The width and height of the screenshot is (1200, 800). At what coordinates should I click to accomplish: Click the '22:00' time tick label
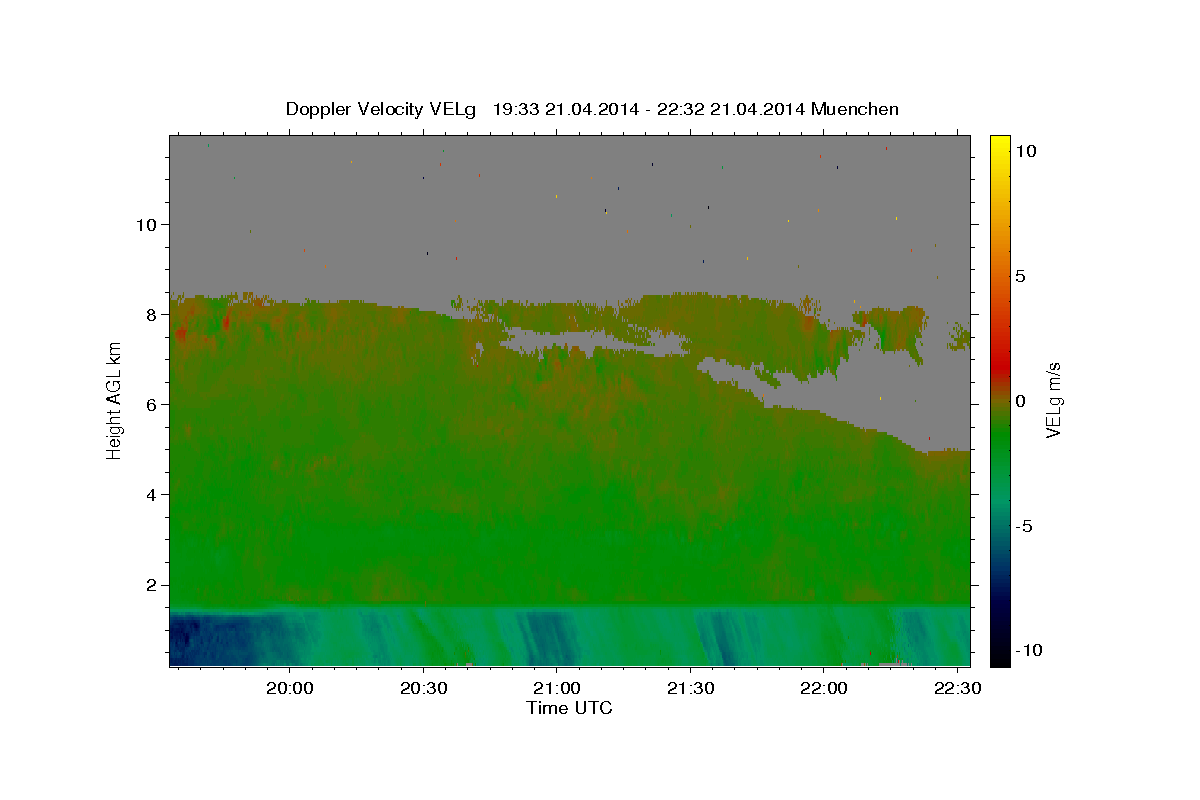(x=823, y=689)
